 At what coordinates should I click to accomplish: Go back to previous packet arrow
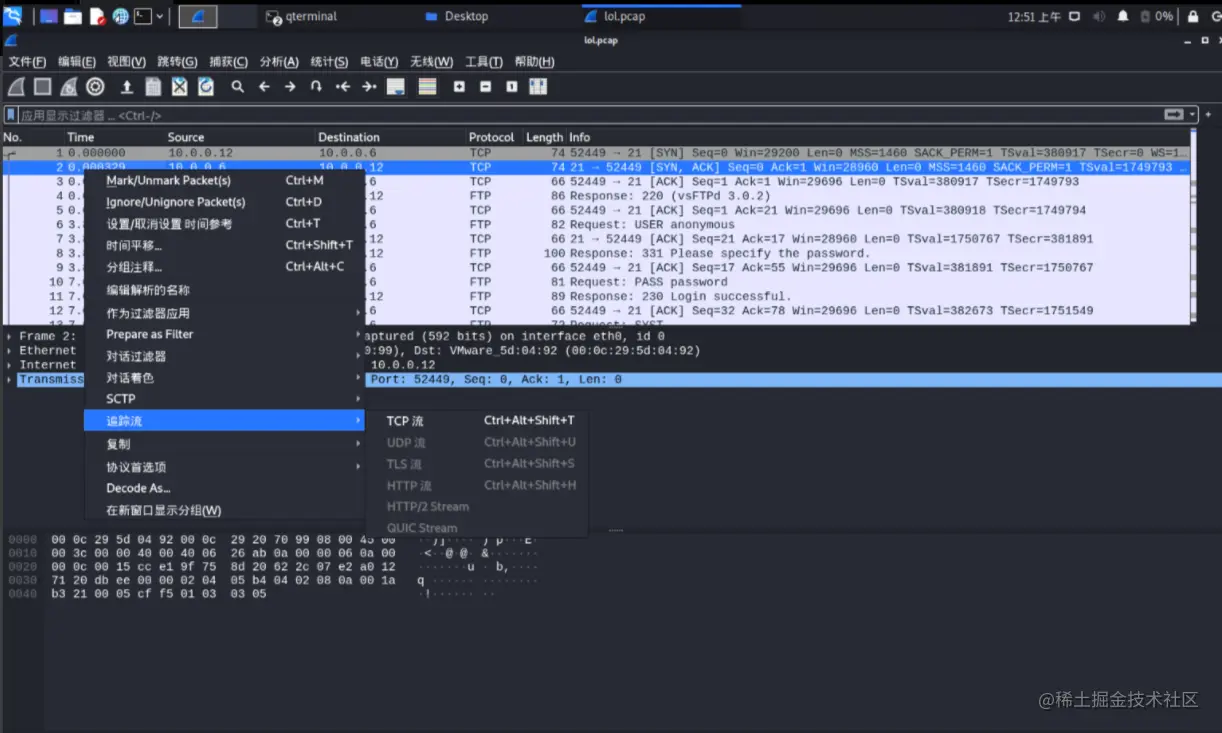(x=264, y=87)
